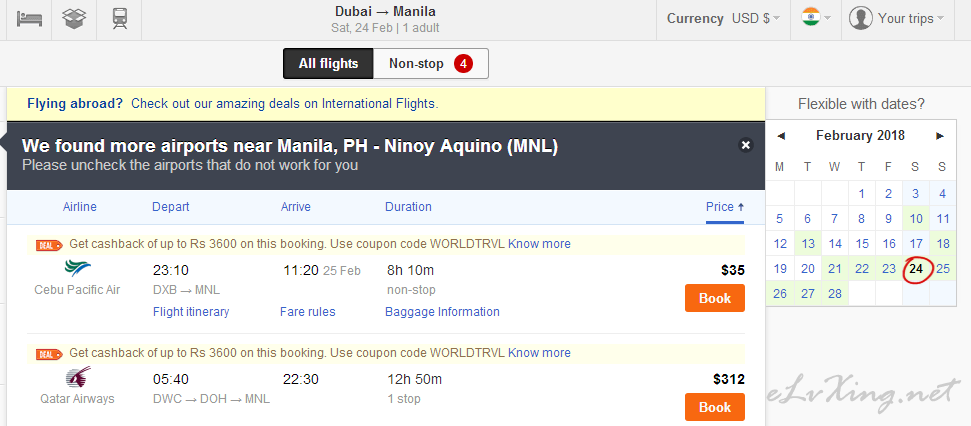Sort results by Duration column

pyautogui.click(x=408, y=207)
